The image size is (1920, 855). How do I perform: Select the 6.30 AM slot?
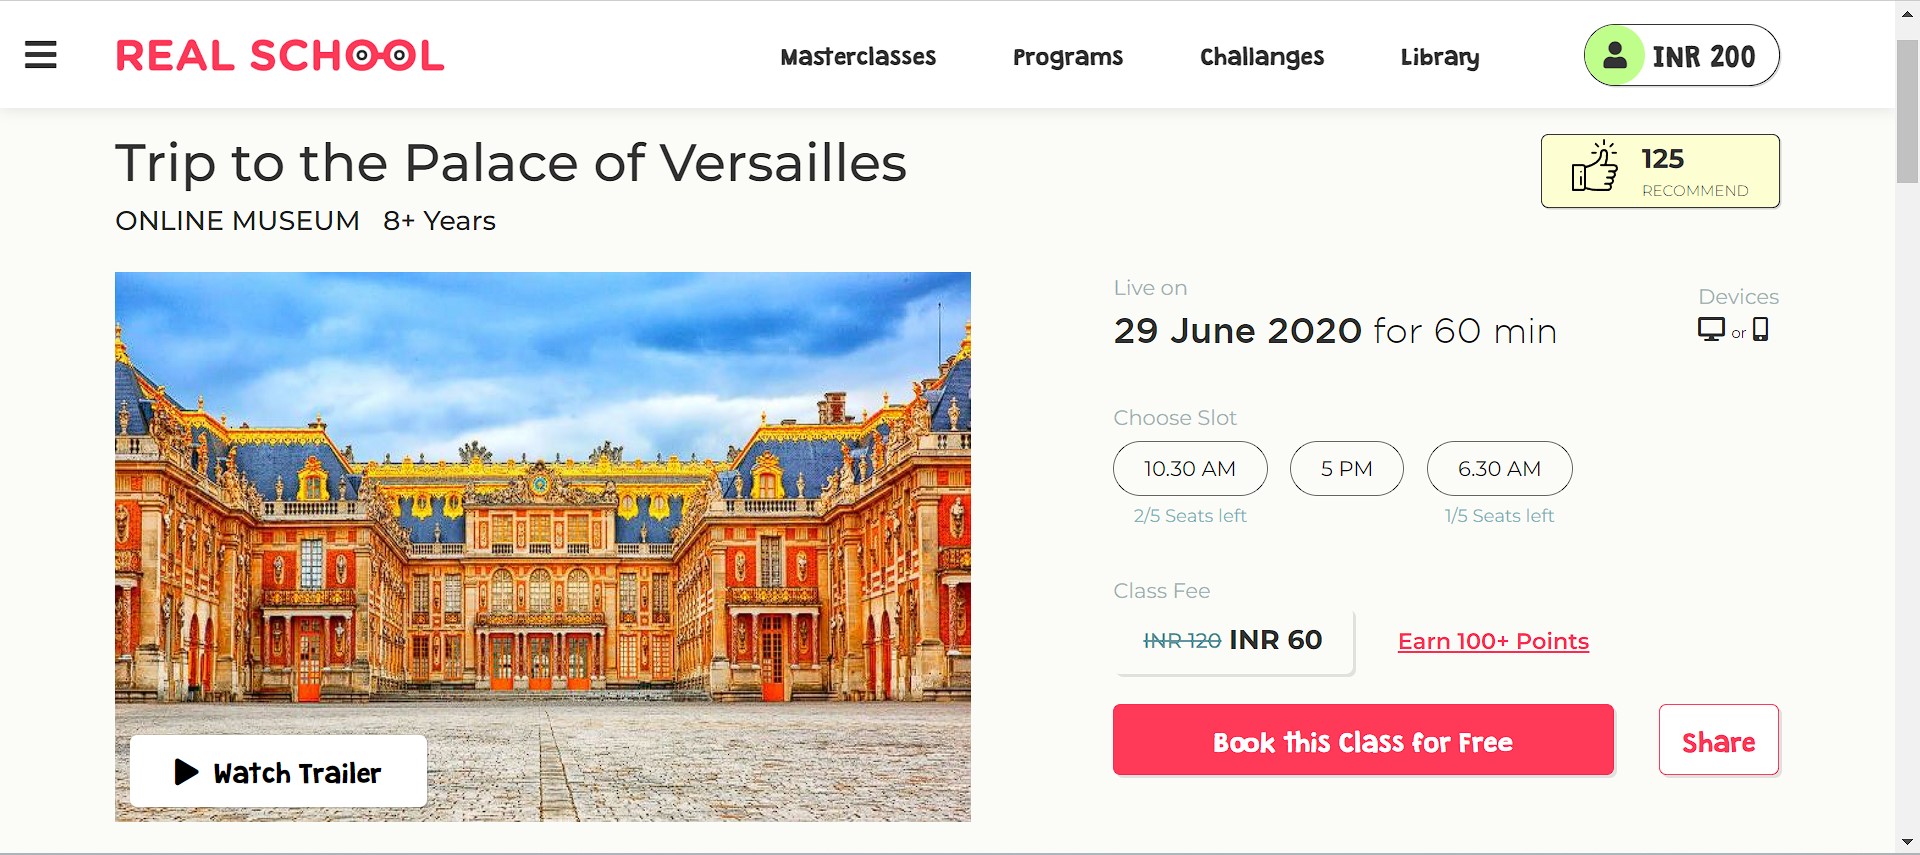tap(1500, 468)
